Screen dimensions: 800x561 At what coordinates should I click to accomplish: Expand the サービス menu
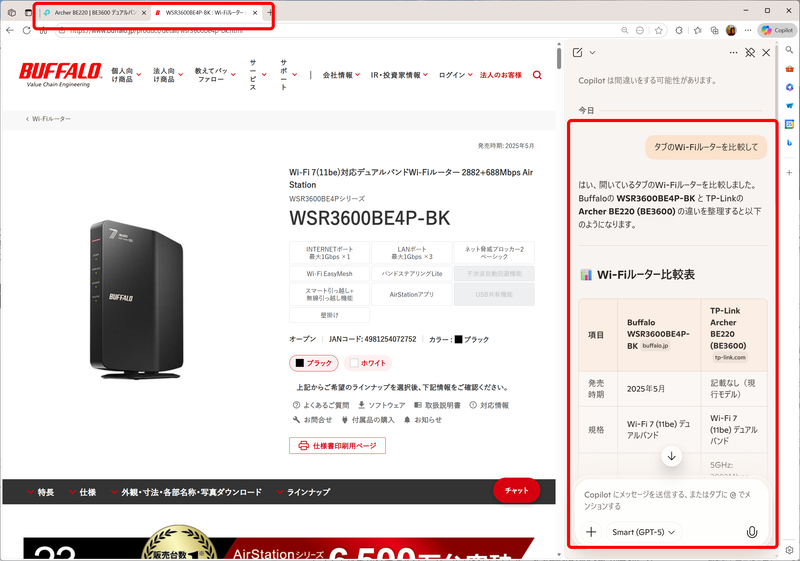(258, 75)
